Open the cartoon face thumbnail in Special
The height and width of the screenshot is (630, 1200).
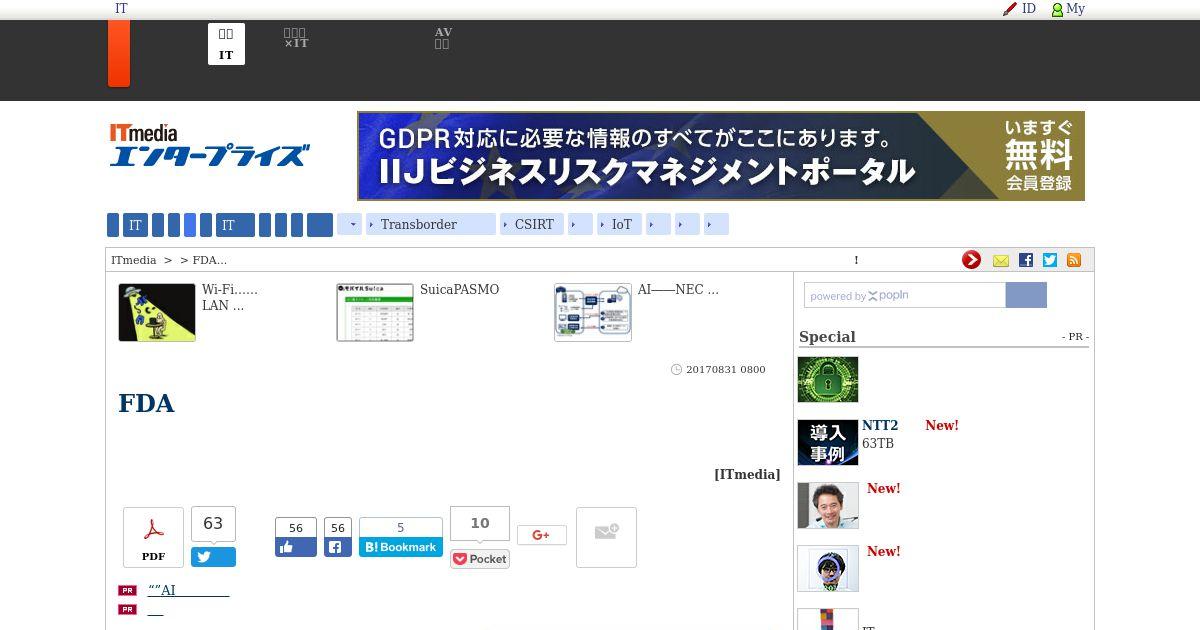coord(828,569)
